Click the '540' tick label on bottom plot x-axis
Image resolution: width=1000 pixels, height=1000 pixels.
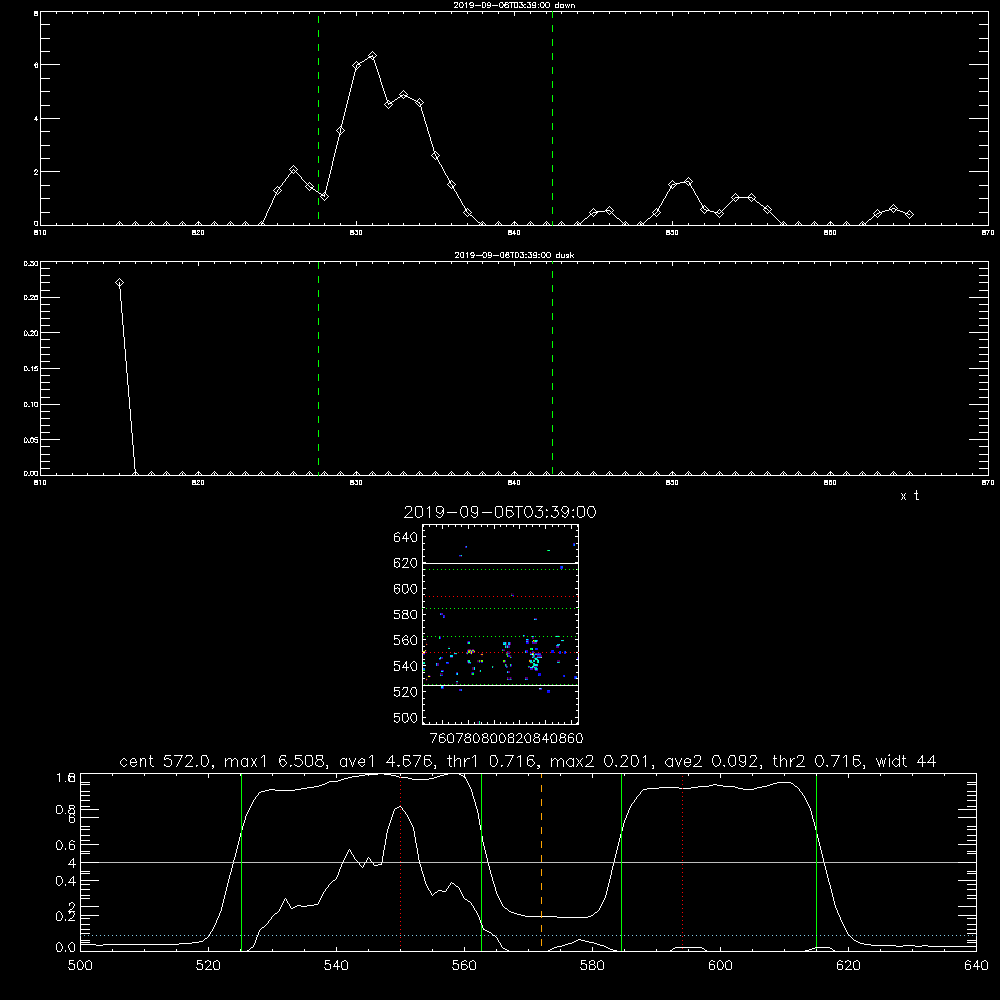(x=336, y=966)
